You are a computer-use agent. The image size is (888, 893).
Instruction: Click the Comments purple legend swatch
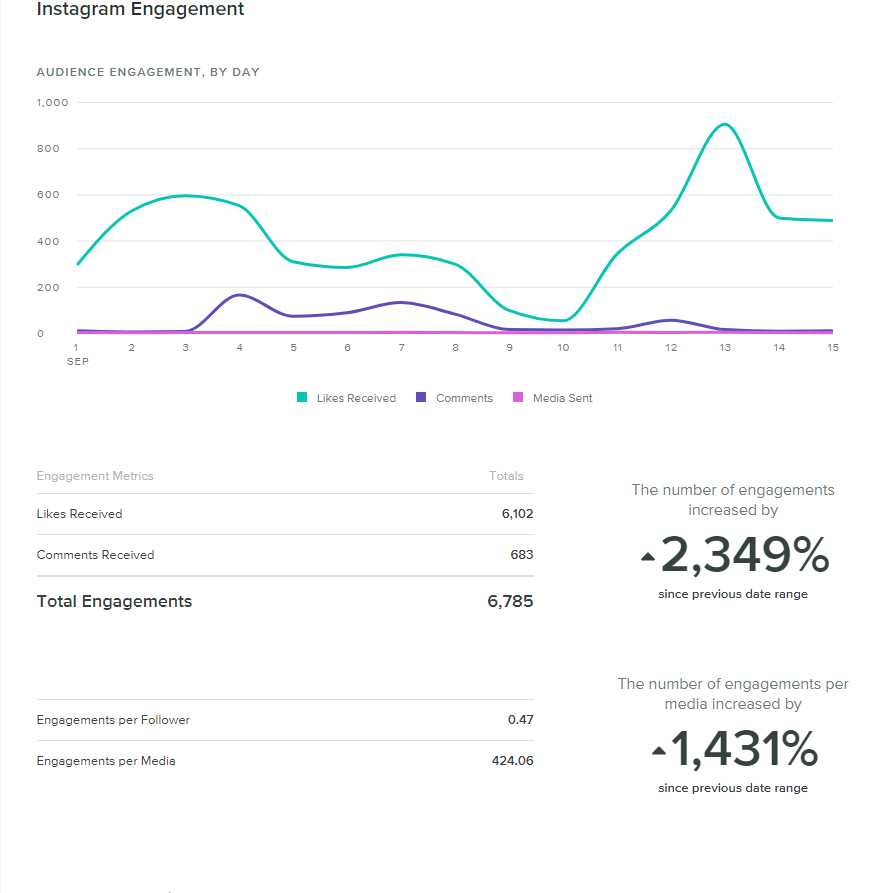(x=421, y=397)
